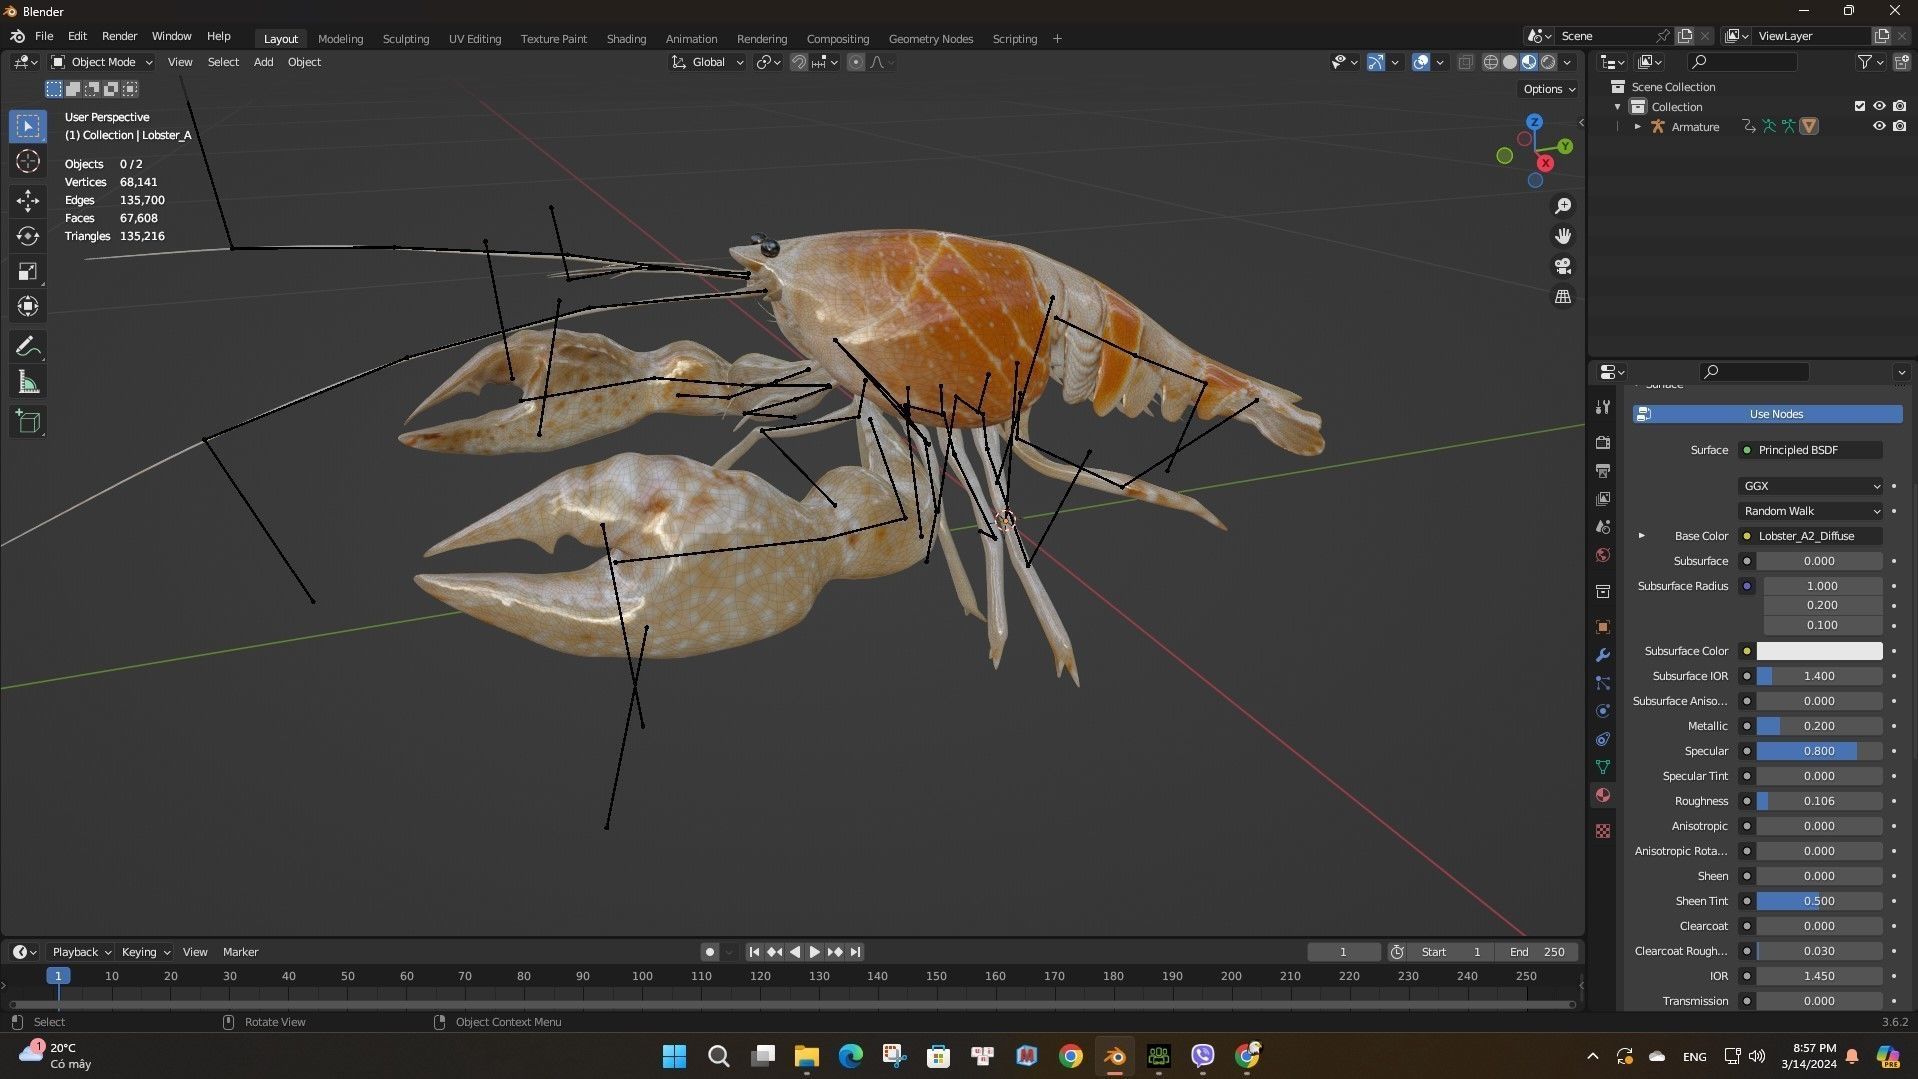Open the Texture properties tab
This screenshot has width=1918, height=1079.
[x=1603, y=831]
